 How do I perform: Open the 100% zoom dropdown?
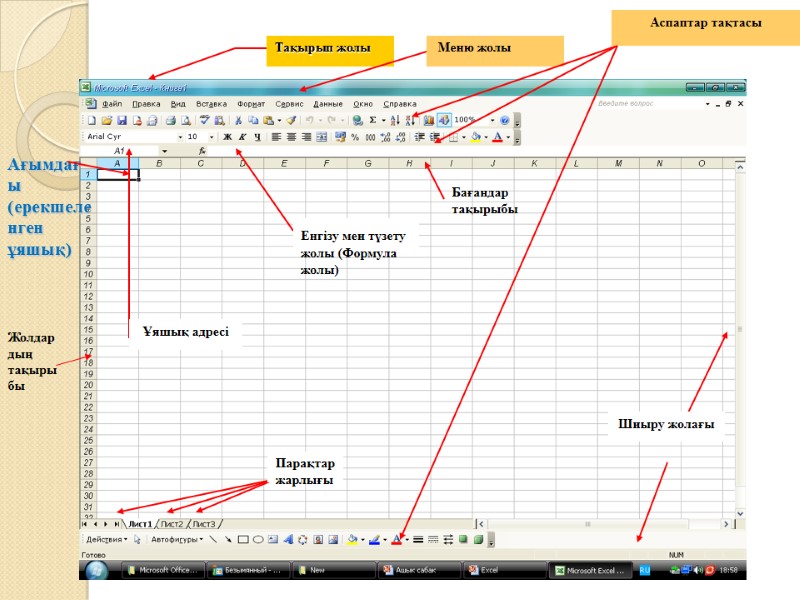point(492,120)
